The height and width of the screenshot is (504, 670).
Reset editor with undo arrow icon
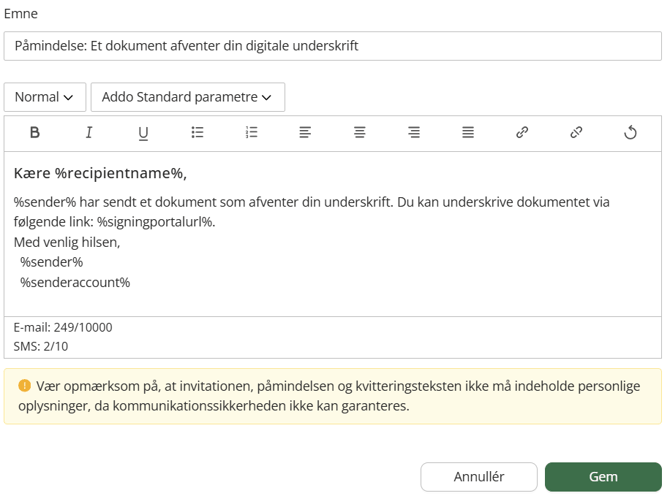pos(630,133)
